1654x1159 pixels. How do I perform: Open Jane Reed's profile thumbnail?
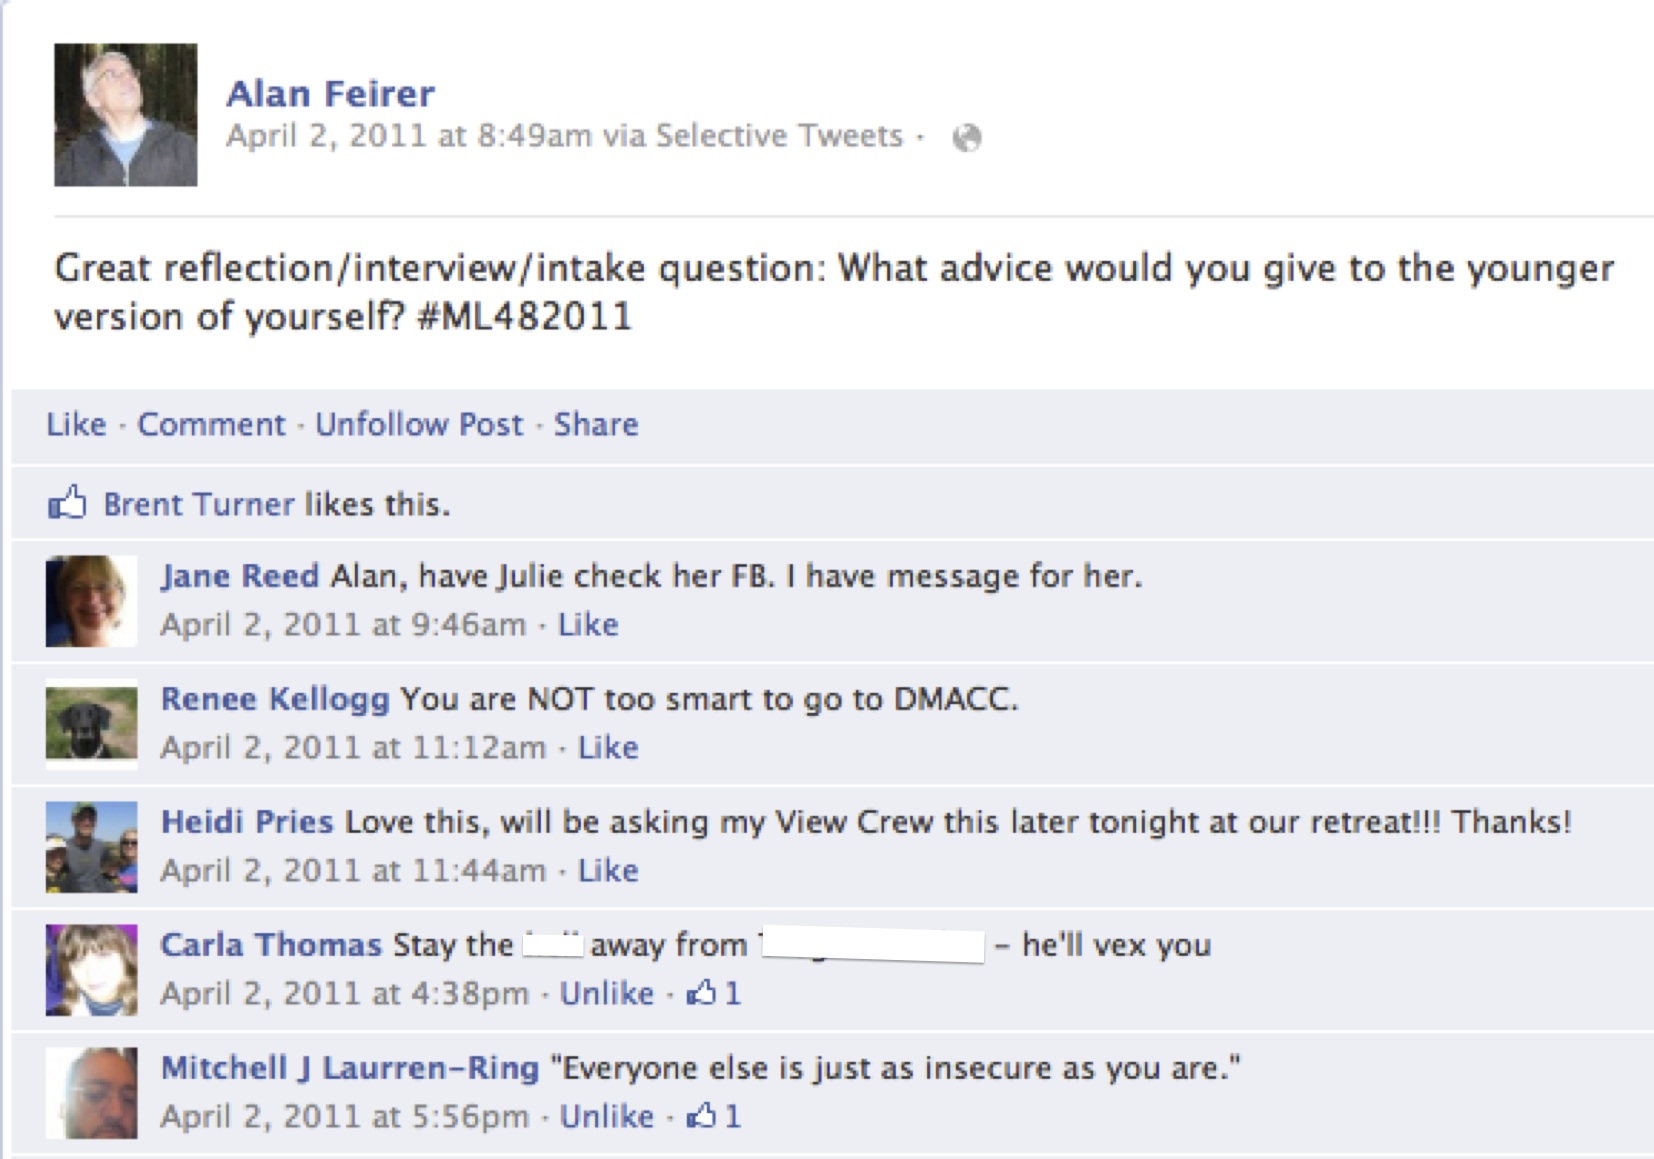click(x=91, y=601)
